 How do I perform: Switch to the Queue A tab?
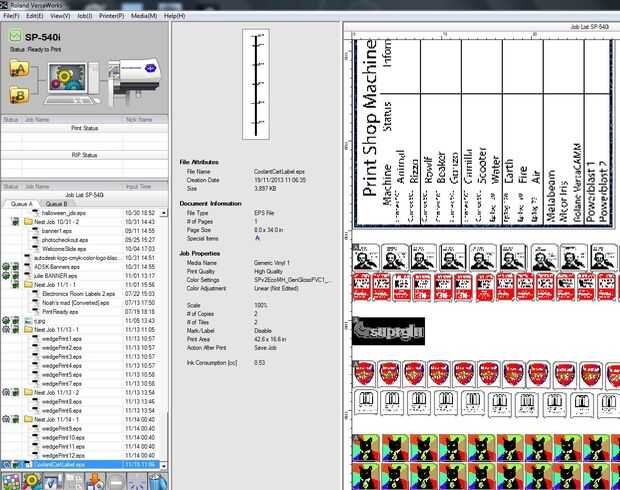coord(21,204)
